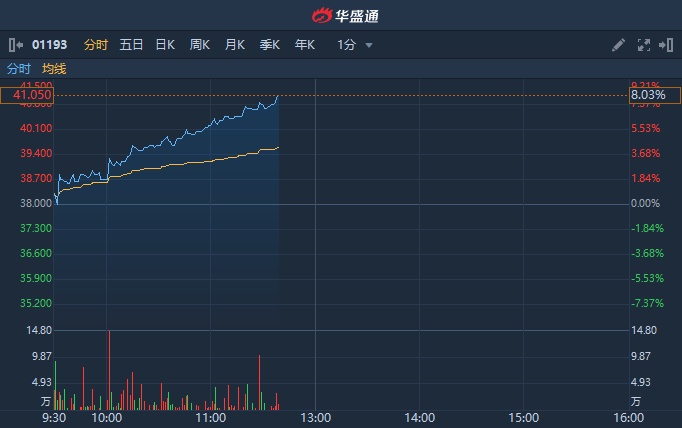Click the 13:00 marker on time axis
Screen dimensions: 682x428
click(315, 417)
